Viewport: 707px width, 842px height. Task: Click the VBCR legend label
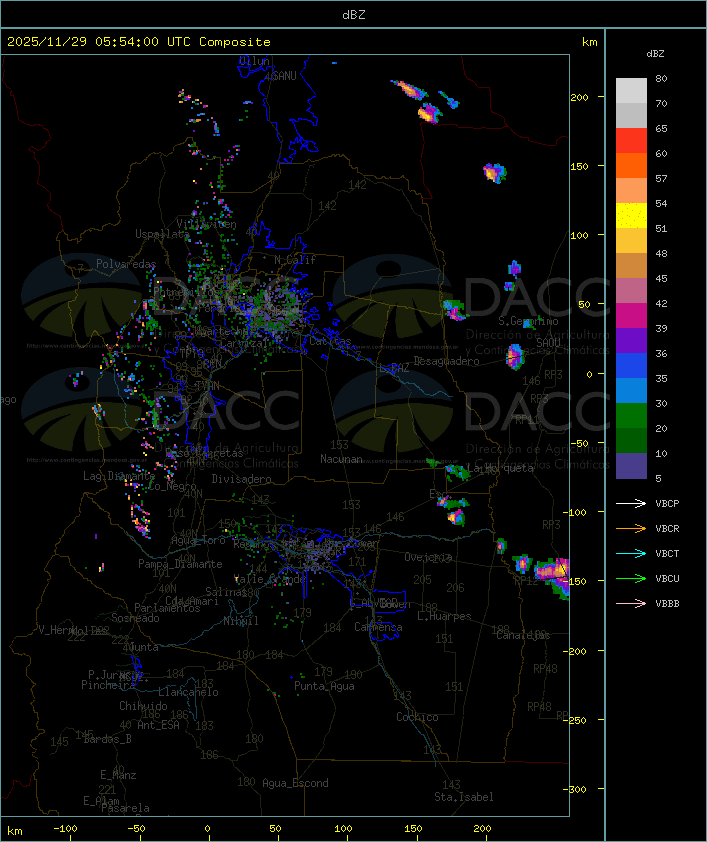(x=667, y=529)
